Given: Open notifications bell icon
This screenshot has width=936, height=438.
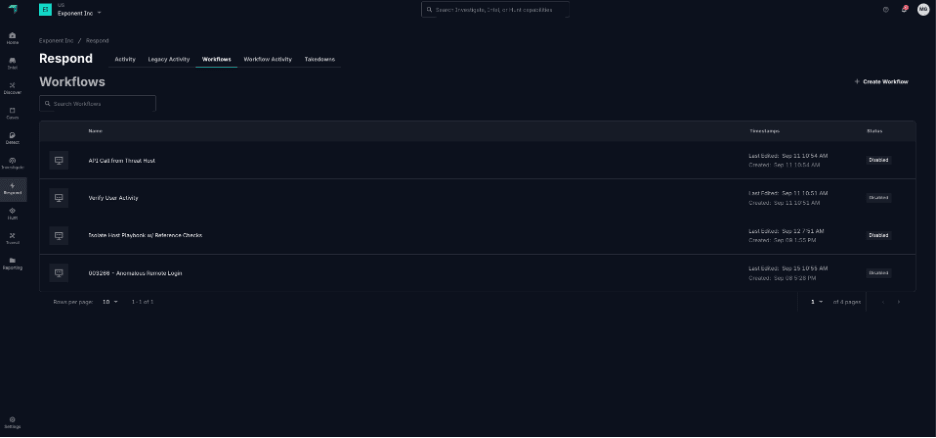Looking at the screenshot, I should pos(904,10).
